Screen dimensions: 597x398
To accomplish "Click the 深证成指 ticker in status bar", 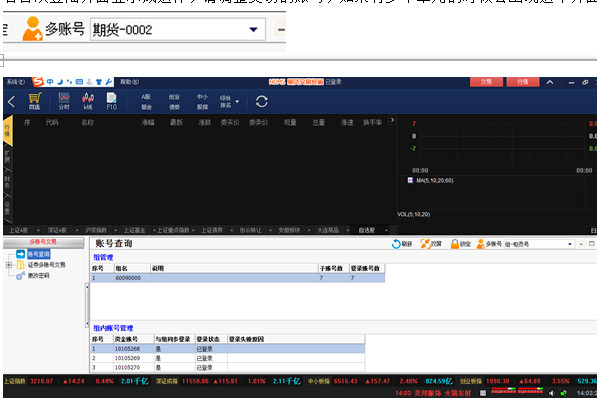I will [167, 381].
